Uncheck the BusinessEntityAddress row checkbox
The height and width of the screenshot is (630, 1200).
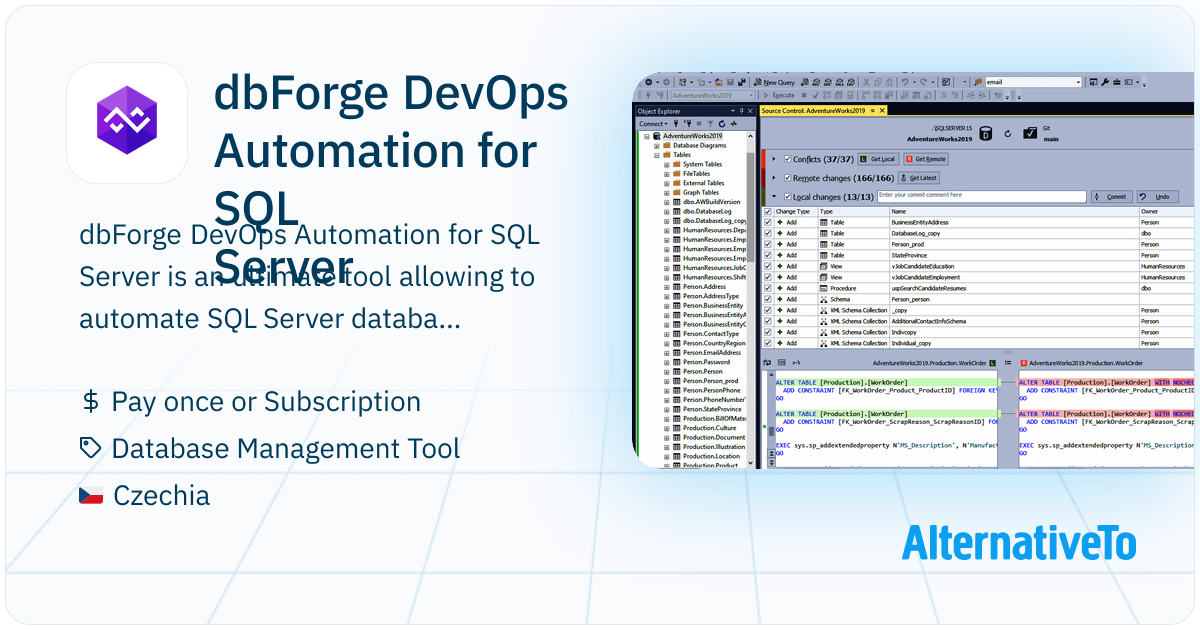(767, 222)
